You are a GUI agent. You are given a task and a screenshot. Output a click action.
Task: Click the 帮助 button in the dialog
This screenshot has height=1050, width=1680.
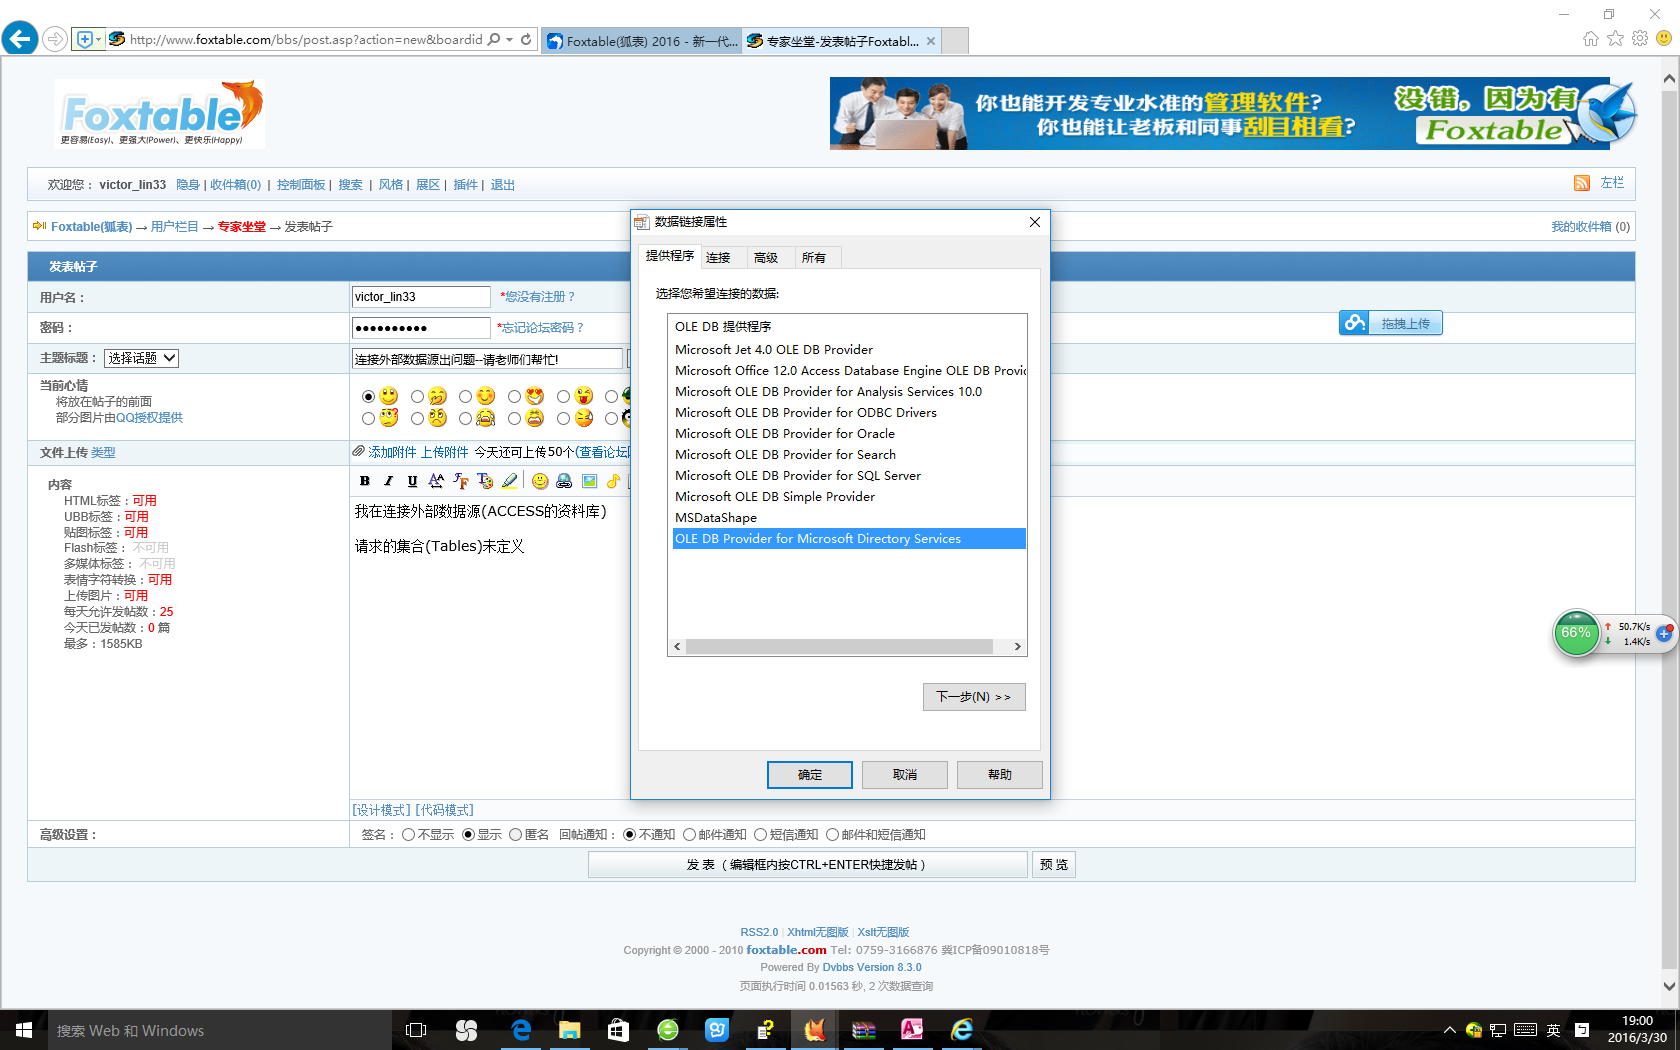[x=1000, y=775]
